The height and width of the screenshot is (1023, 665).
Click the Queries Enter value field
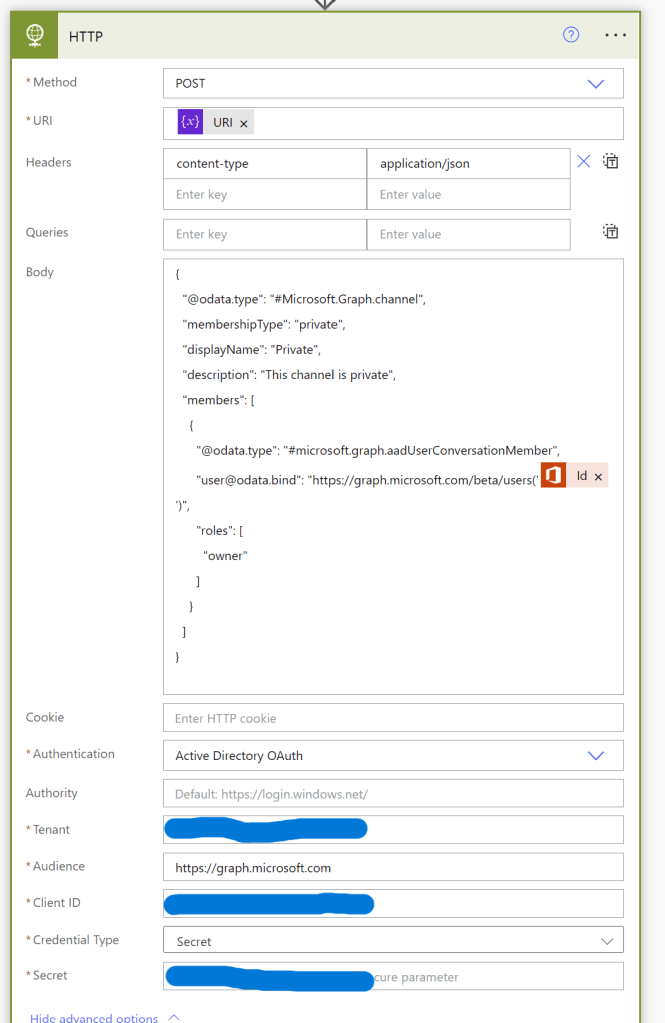468,234
